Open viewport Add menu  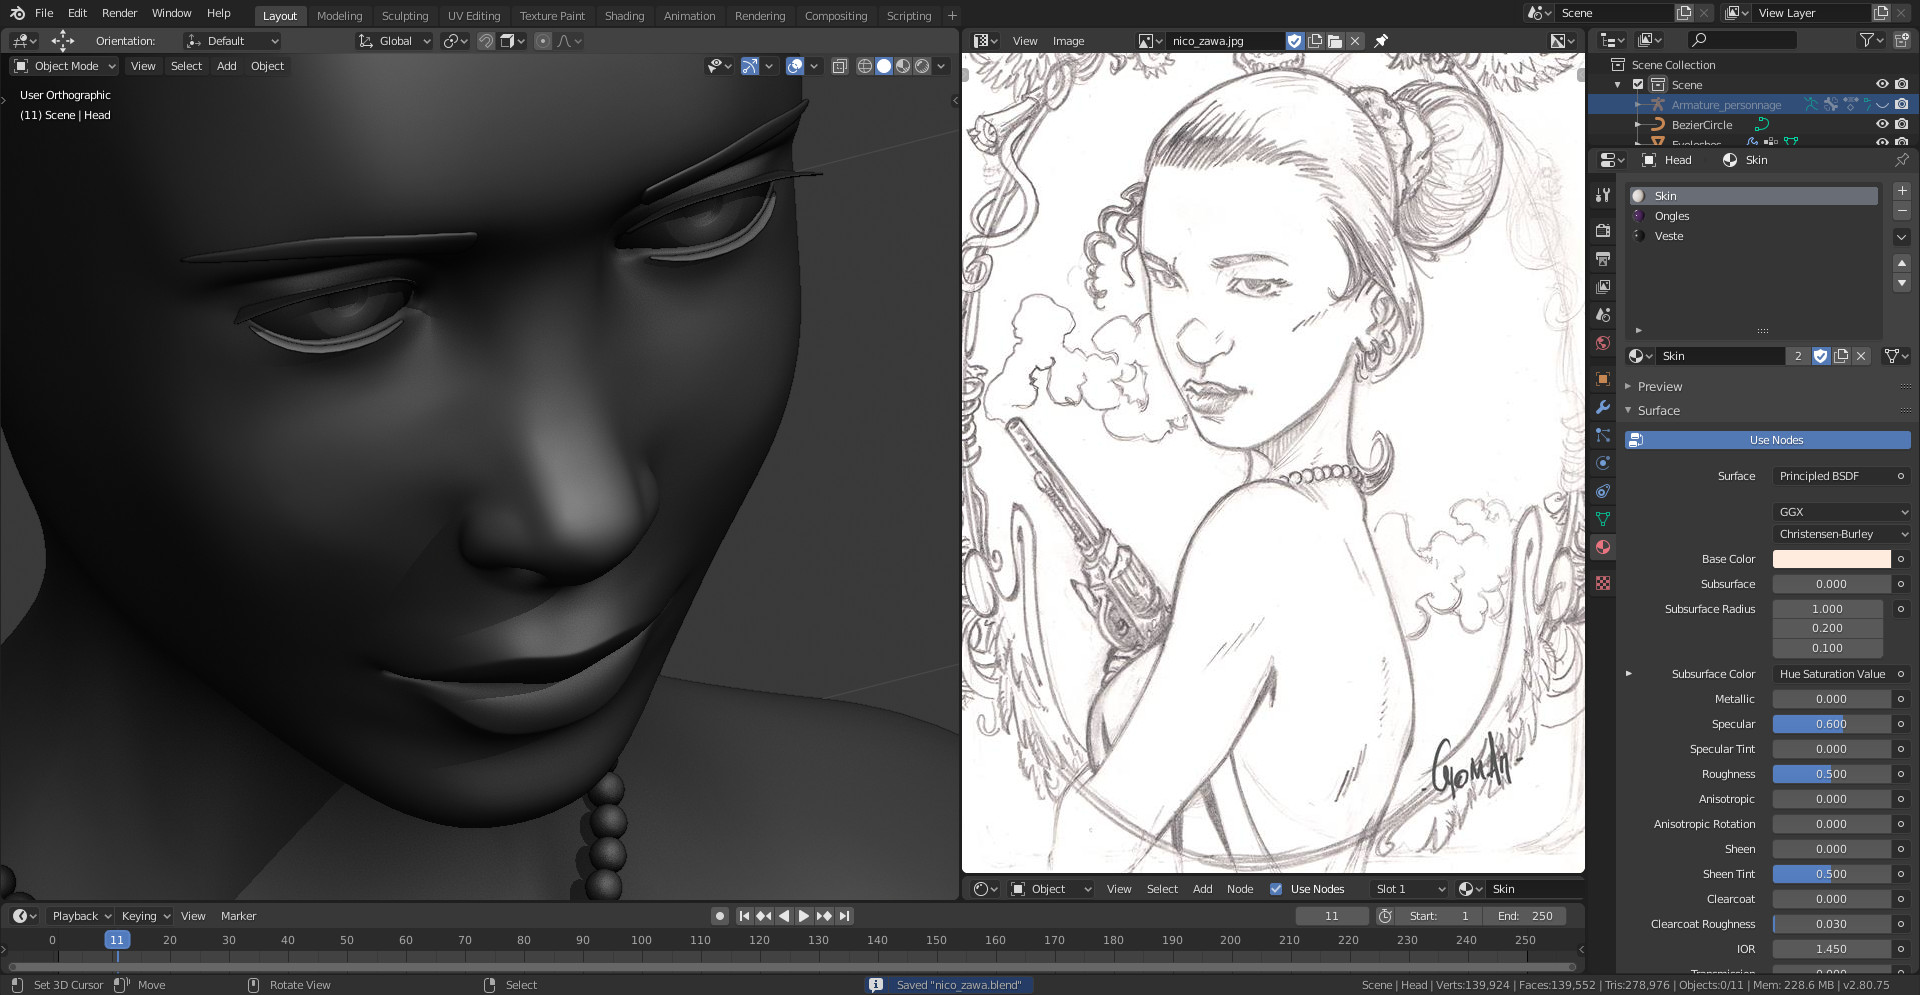(227, 66)
